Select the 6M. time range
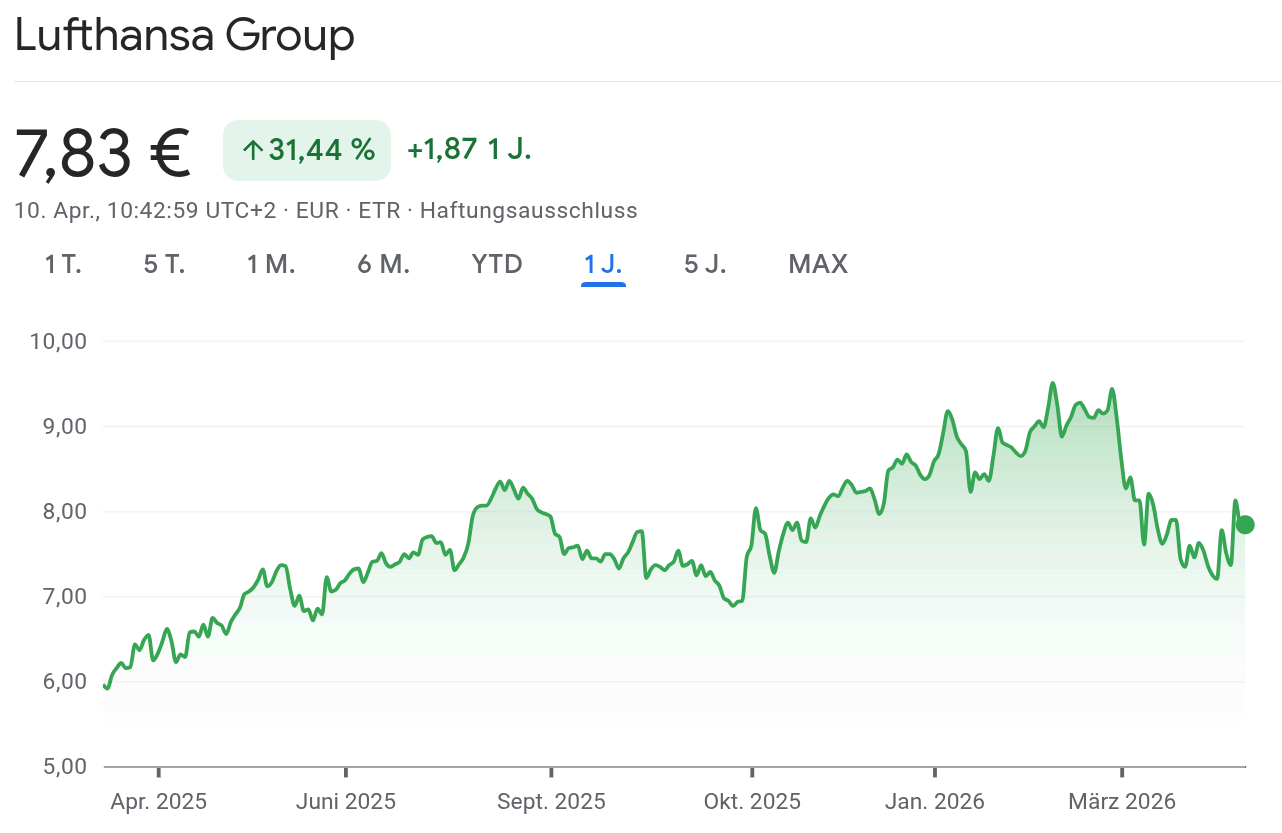Viewport: 1282px width, 833px height. click(384, 264)
